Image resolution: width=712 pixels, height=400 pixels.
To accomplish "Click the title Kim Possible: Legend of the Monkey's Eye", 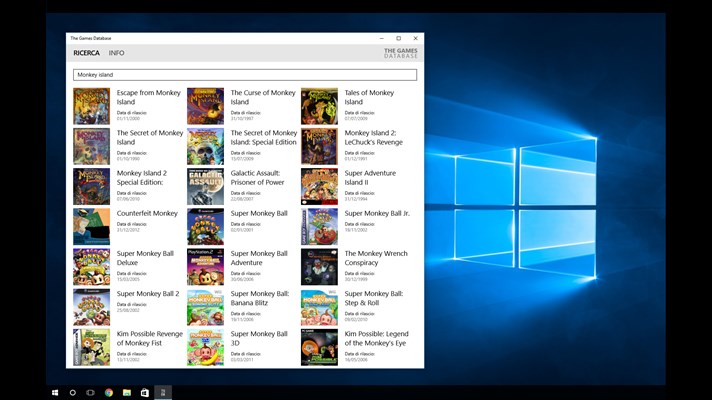I will [x=376, y=338].
